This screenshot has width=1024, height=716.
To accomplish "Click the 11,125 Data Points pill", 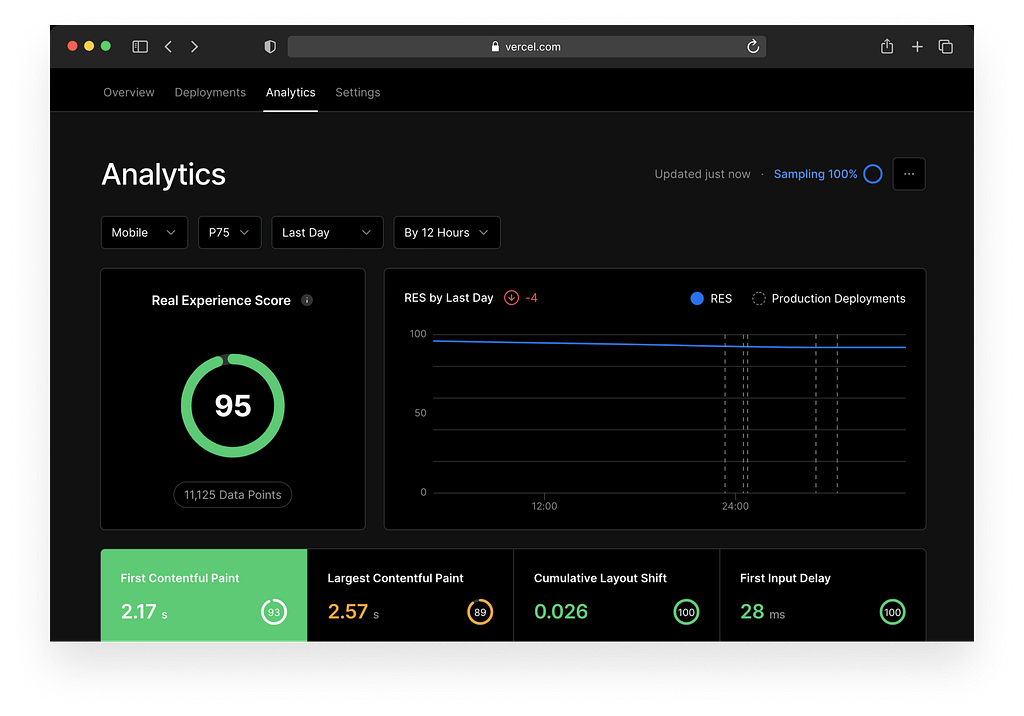I will tap(232, 495).
